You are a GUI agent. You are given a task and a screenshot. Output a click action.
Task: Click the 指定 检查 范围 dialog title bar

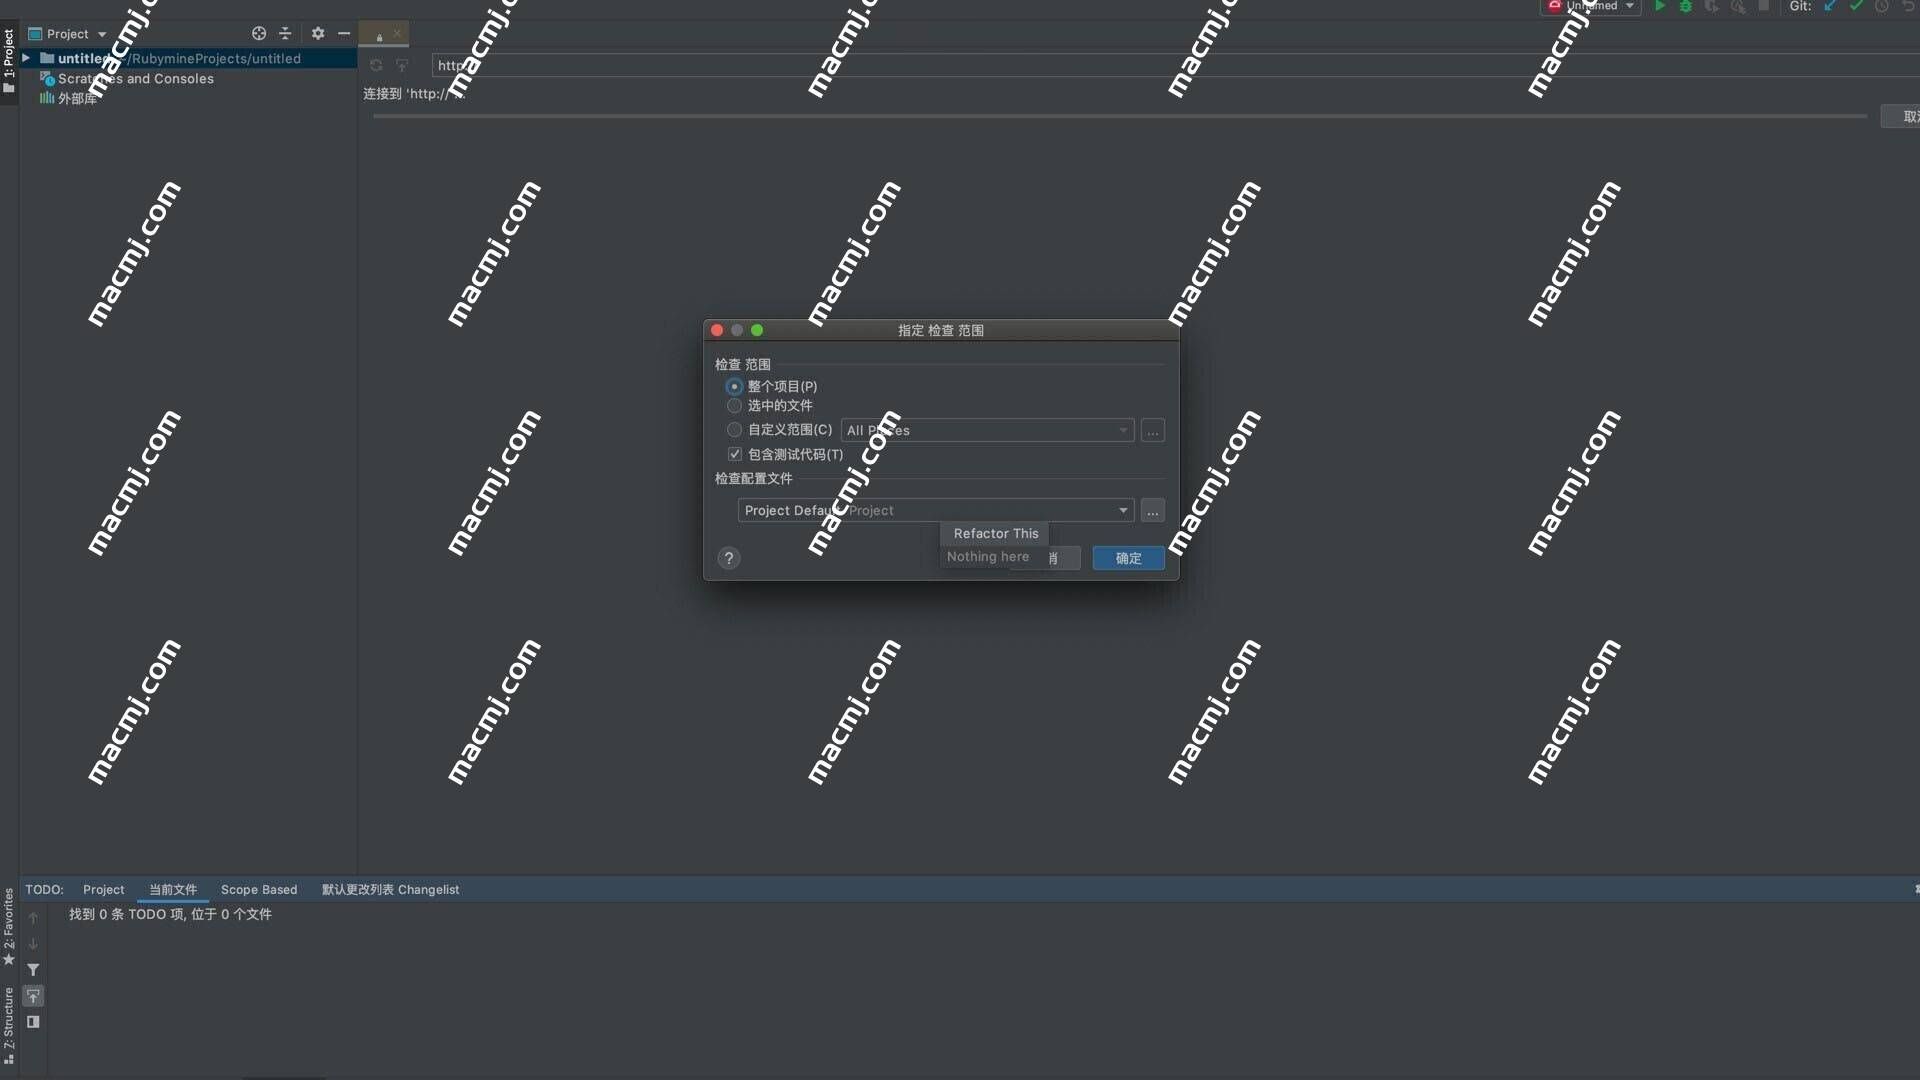click(941, 330)
